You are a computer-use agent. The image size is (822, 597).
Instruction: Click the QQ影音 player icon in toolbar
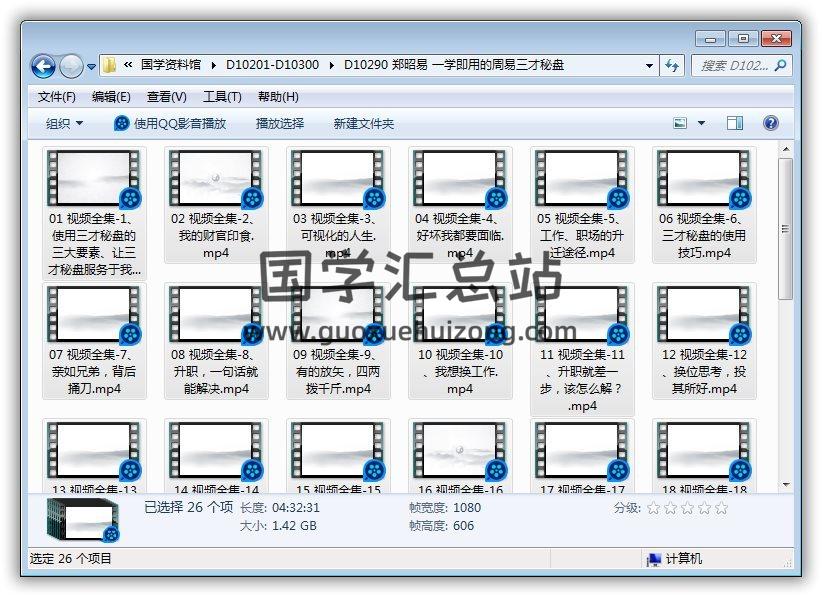coord(121,123)
